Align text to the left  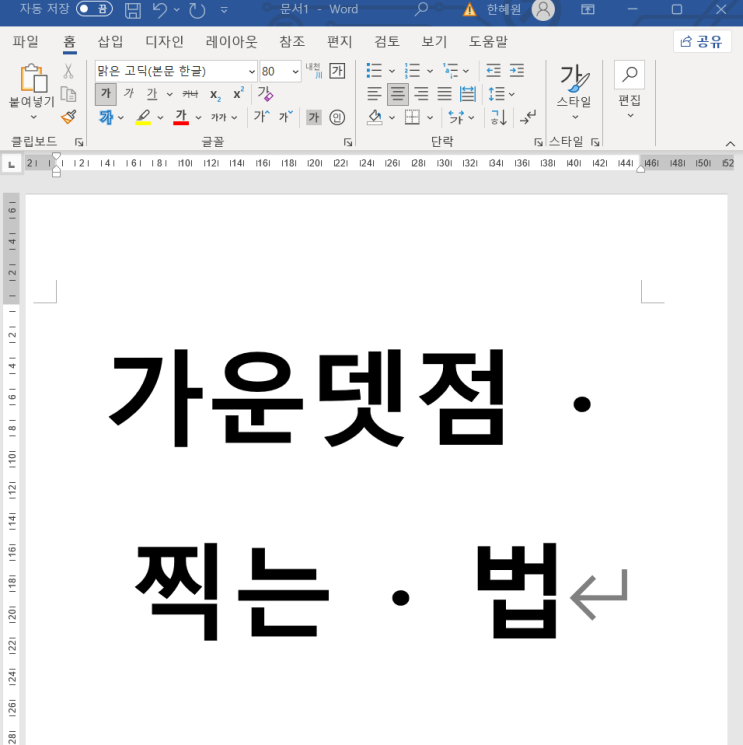(374, 94)
